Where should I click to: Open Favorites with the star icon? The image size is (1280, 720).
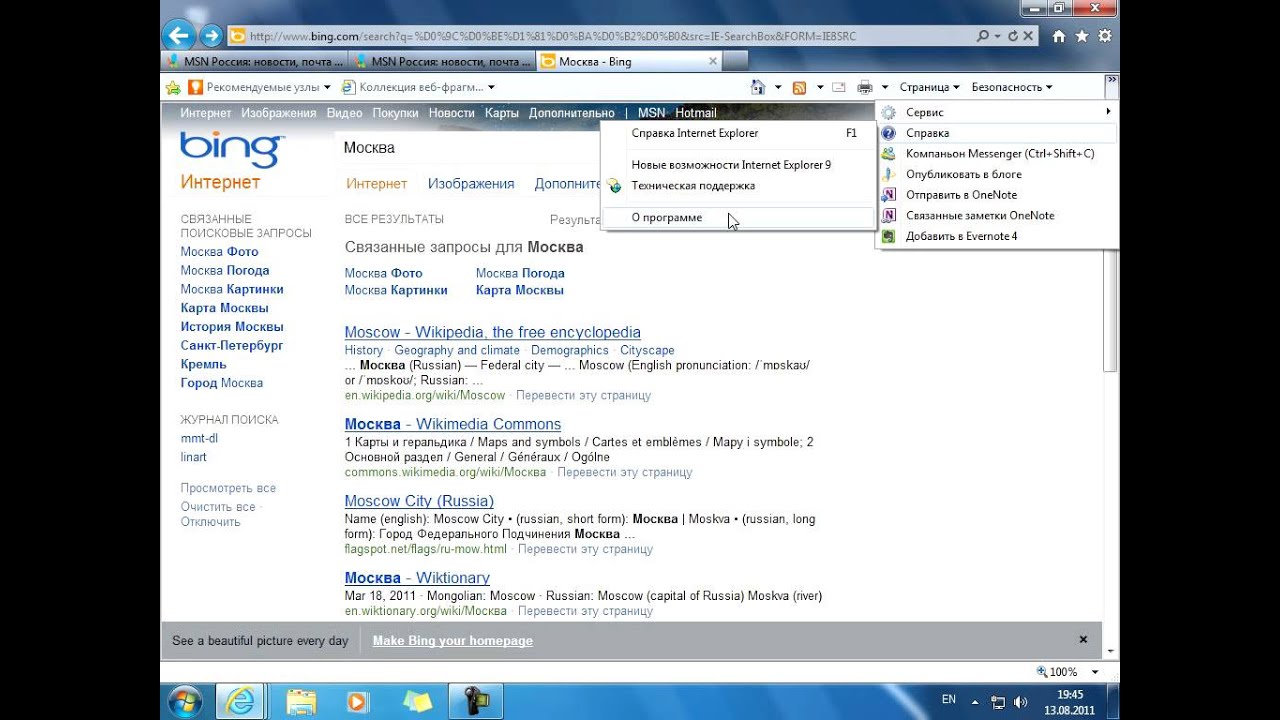coord(1082,36)
